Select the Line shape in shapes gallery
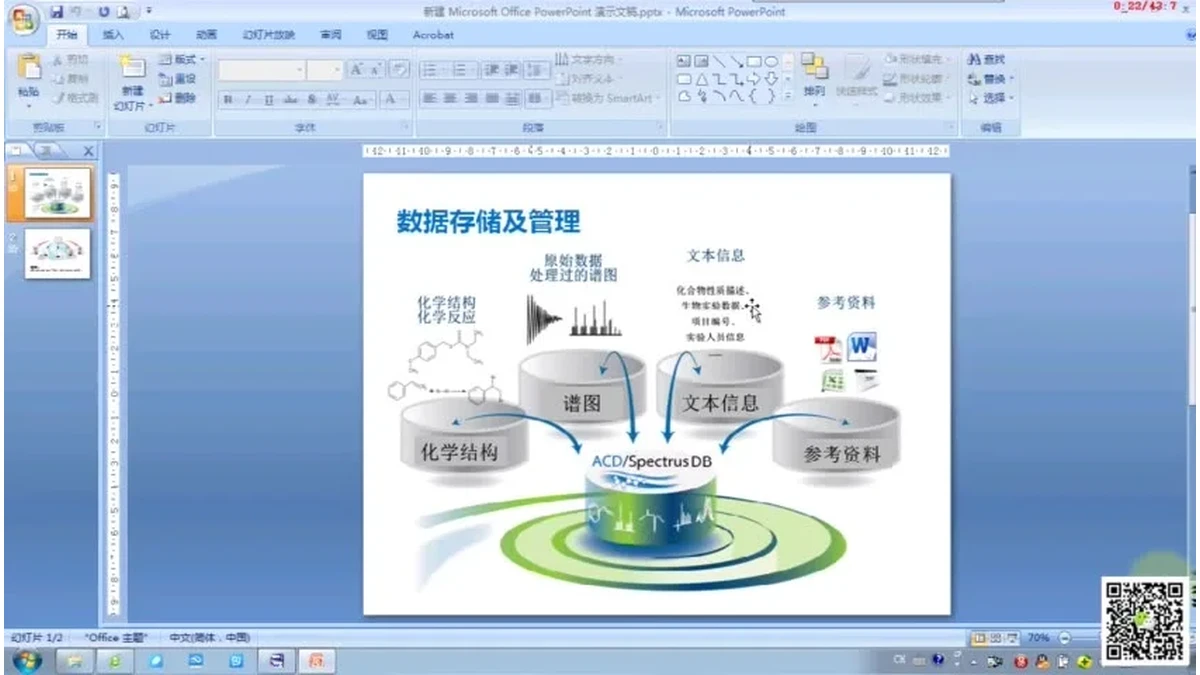Screen dimensions: 1200x675 click(x=719, y=61)
